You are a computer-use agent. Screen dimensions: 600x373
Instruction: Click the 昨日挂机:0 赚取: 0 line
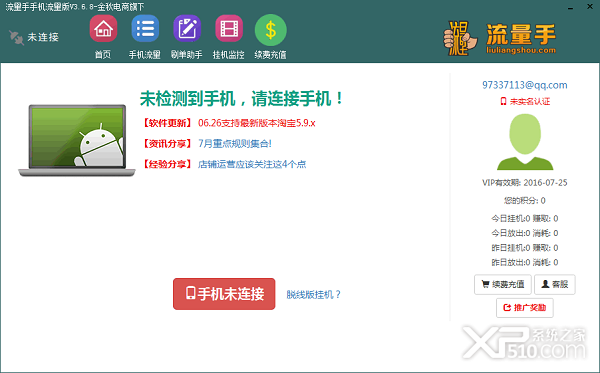click(525, 248)
